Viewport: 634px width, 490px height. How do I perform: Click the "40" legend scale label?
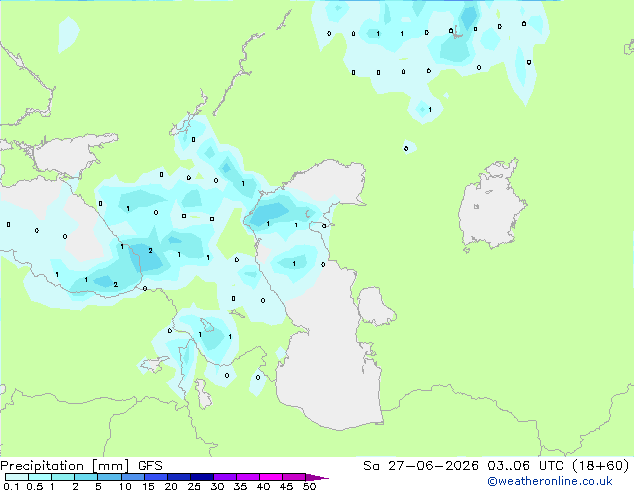click(263, 486)
